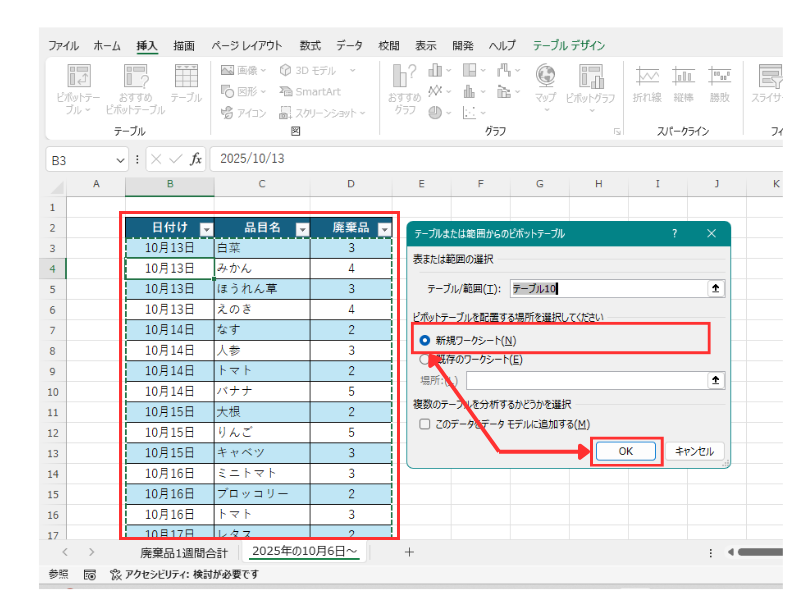This screenshot has height=600, width=800.
Task: Click the insert function fx icon
Action: (196, 159)
